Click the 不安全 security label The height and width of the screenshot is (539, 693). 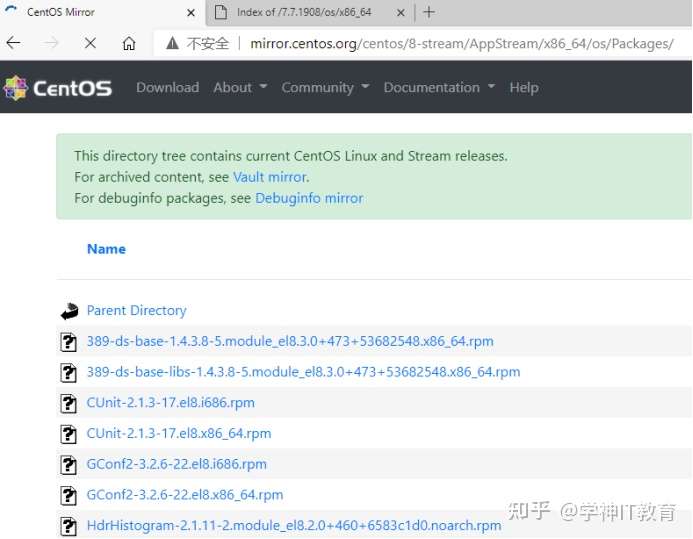pos(207,43)
